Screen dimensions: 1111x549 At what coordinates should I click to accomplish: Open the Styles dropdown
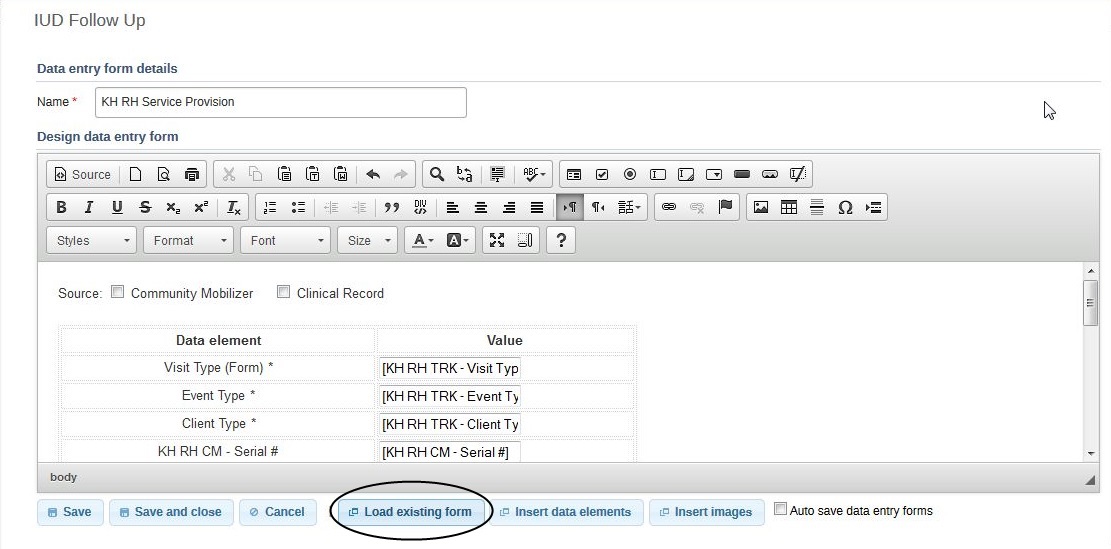[92, 240]
